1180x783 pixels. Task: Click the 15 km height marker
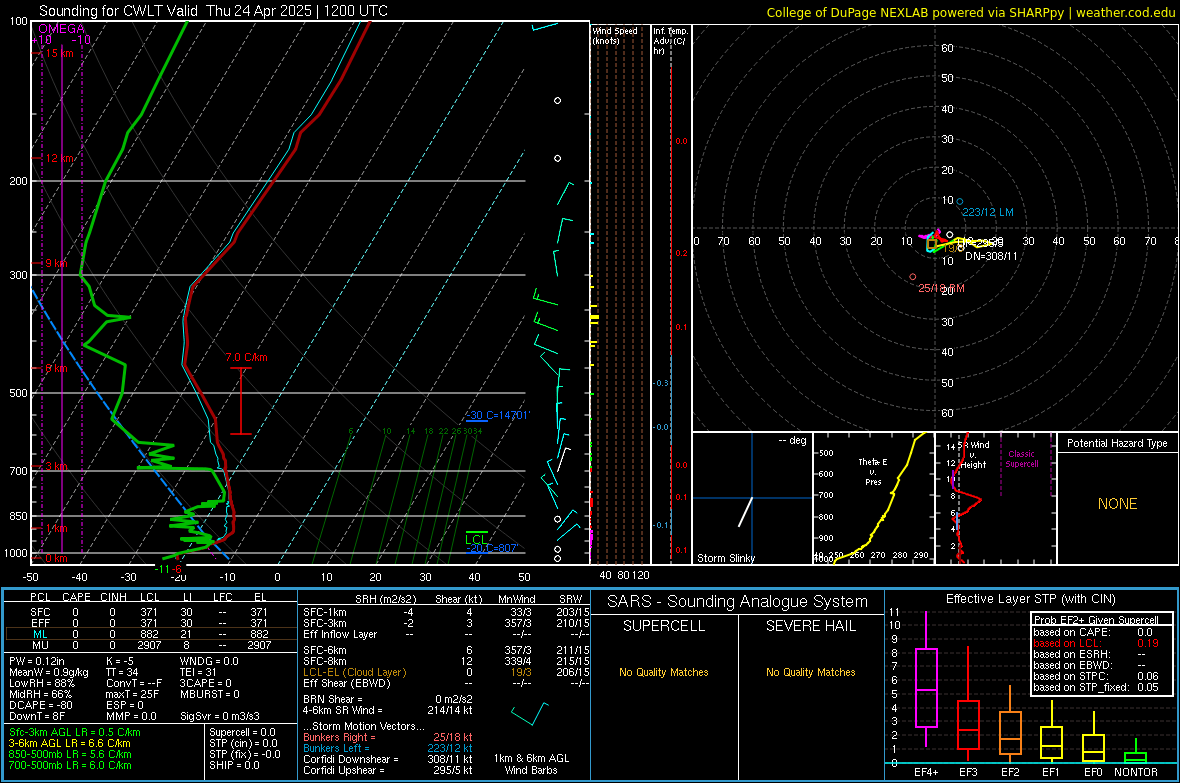tap(59, 53)
